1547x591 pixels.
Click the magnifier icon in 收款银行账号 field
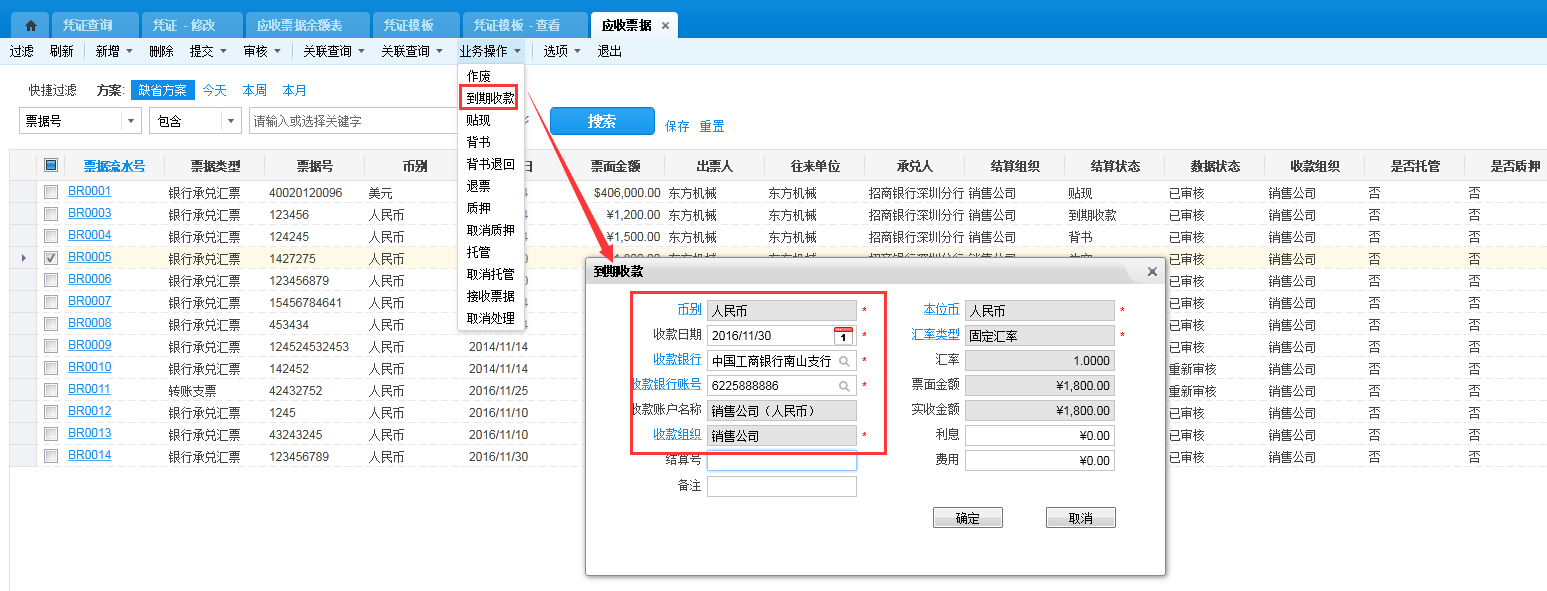click(x=844, y=386)
